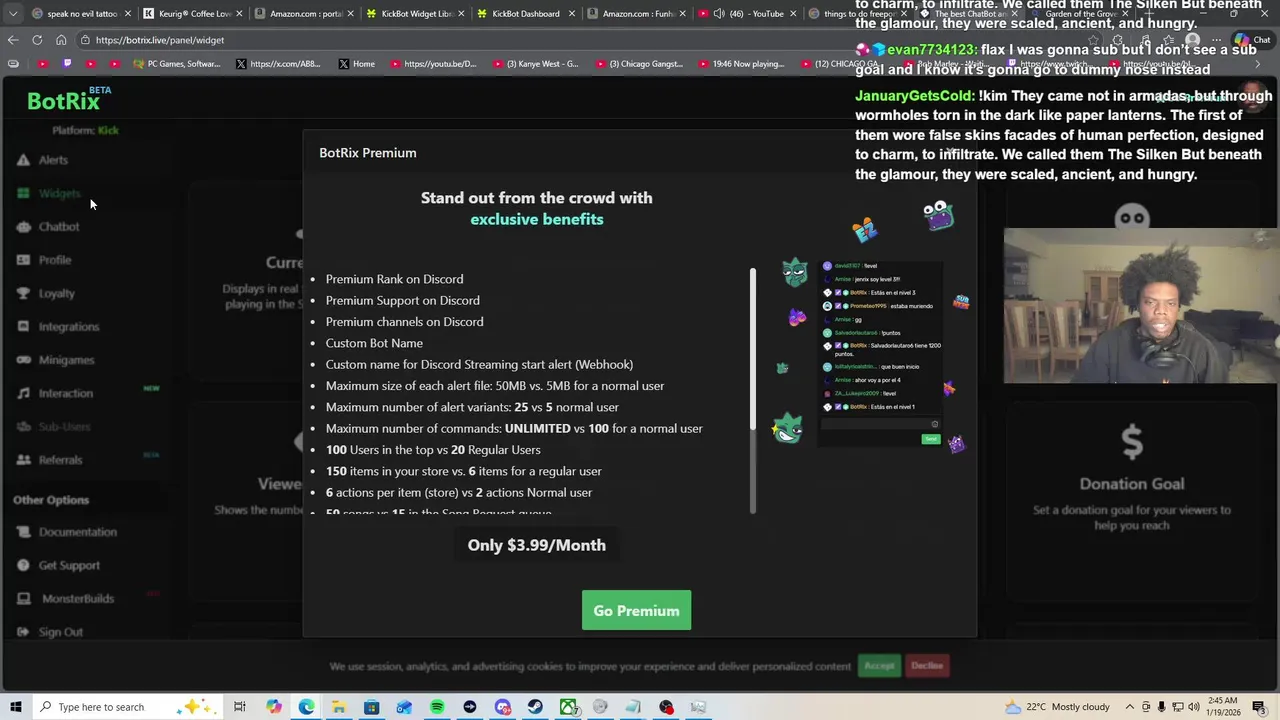This screenshot has height=720, width=1280.
Task: Open the Windows Start menu
Action: coord(16,707)
